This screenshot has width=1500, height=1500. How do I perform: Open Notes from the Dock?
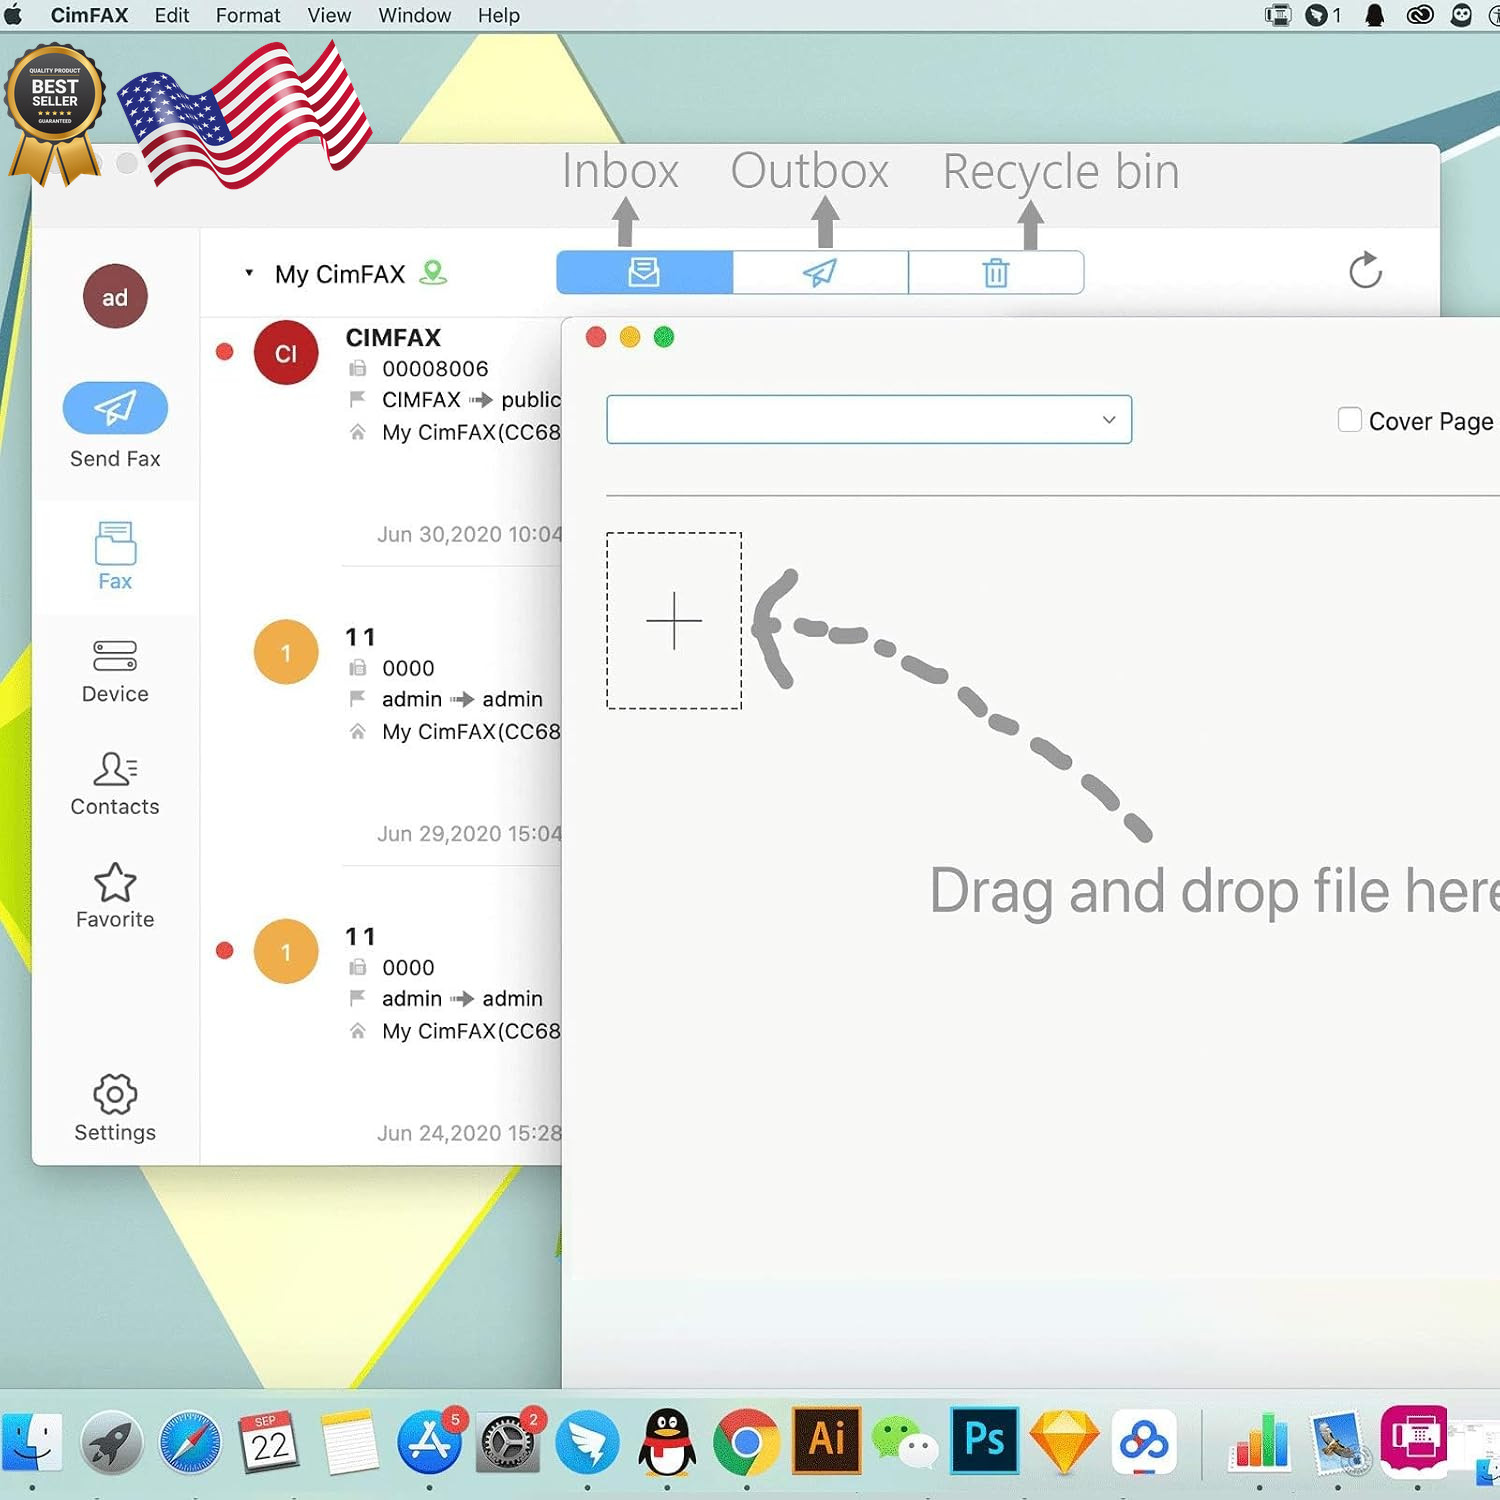[349, 1442]
